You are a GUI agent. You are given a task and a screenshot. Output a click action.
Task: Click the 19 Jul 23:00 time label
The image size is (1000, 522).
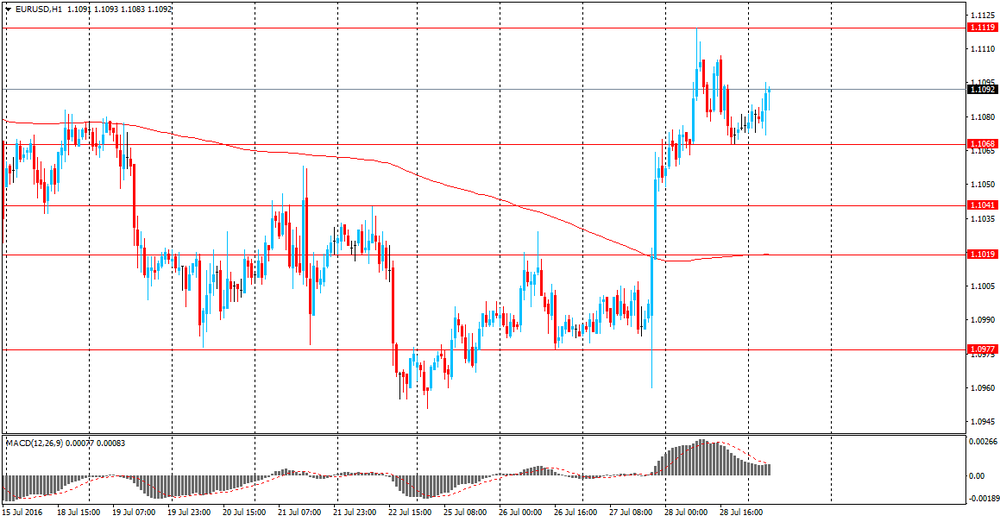tap(189, 512)
